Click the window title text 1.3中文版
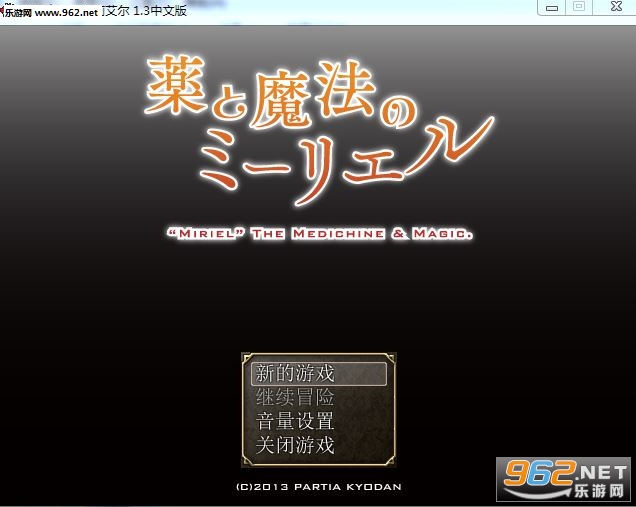This screenshot has height=507, width=636. (x=160, y=11)
